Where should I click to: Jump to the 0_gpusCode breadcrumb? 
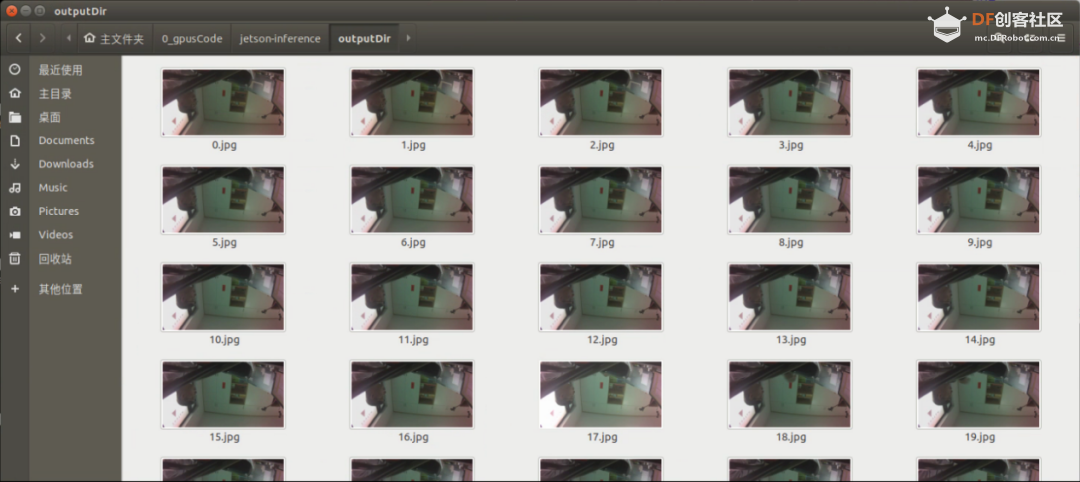tap(192, 39)
